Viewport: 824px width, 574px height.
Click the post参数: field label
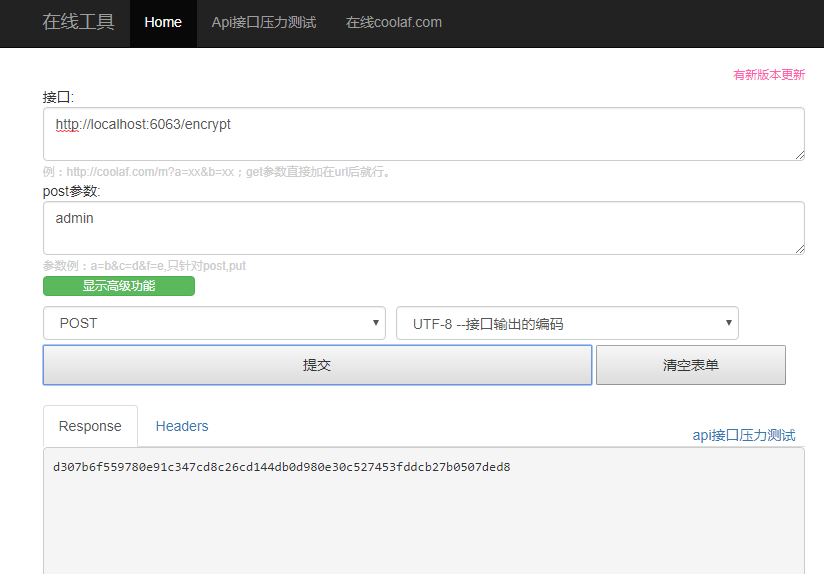(71, 191)
